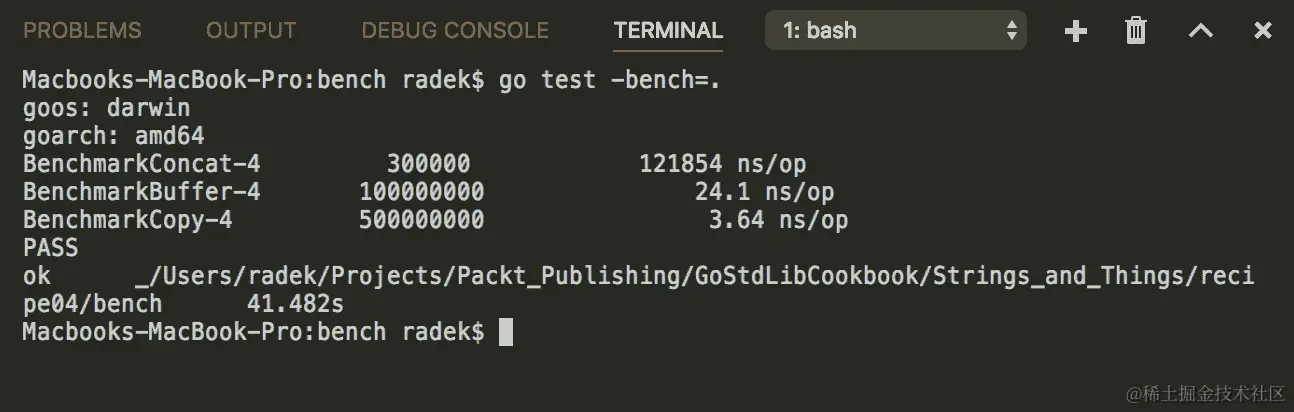Select the TERMINAL tab
Viewport: 1294px width, 412px height.
click(668, 31)
